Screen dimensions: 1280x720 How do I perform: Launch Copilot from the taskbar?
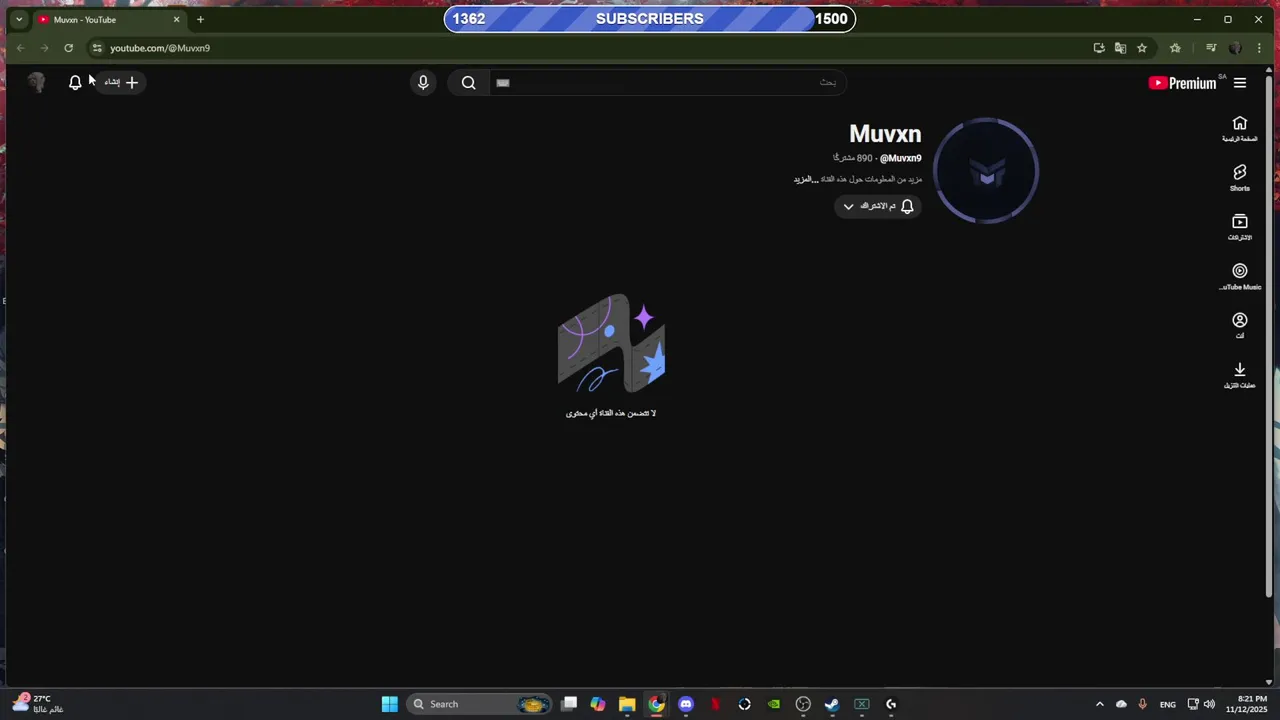598,704
